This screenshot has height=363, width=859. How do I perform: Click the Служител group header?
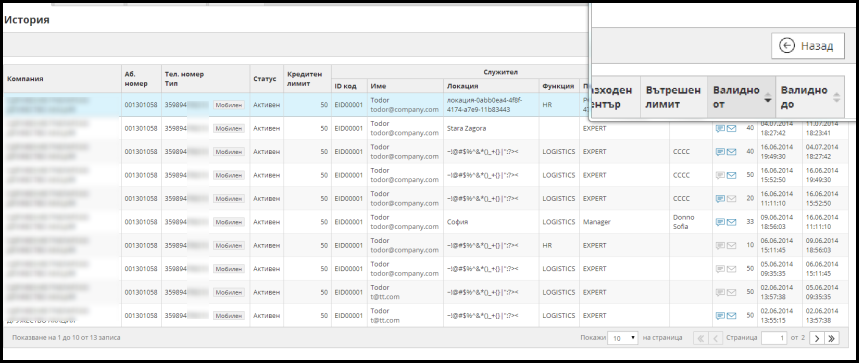point(500,72)
